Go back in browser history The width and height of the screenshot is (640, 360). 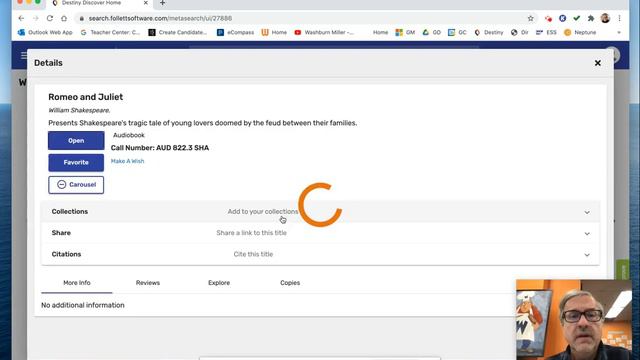21,18
